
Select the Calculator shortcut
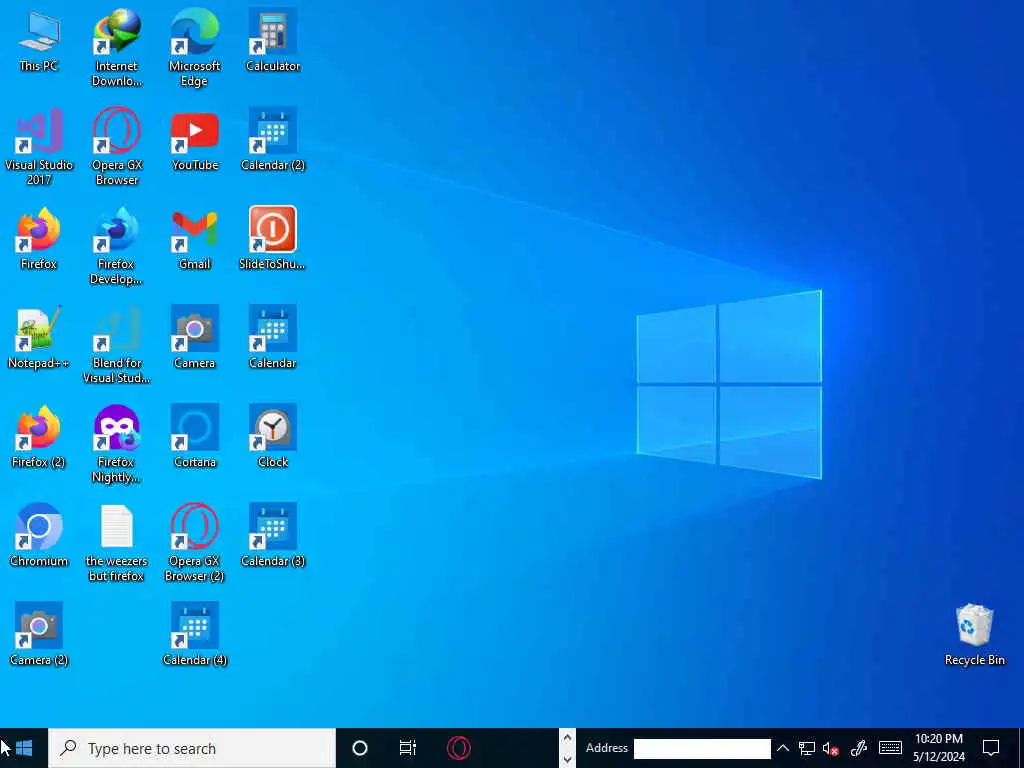[x=273, y=40]
